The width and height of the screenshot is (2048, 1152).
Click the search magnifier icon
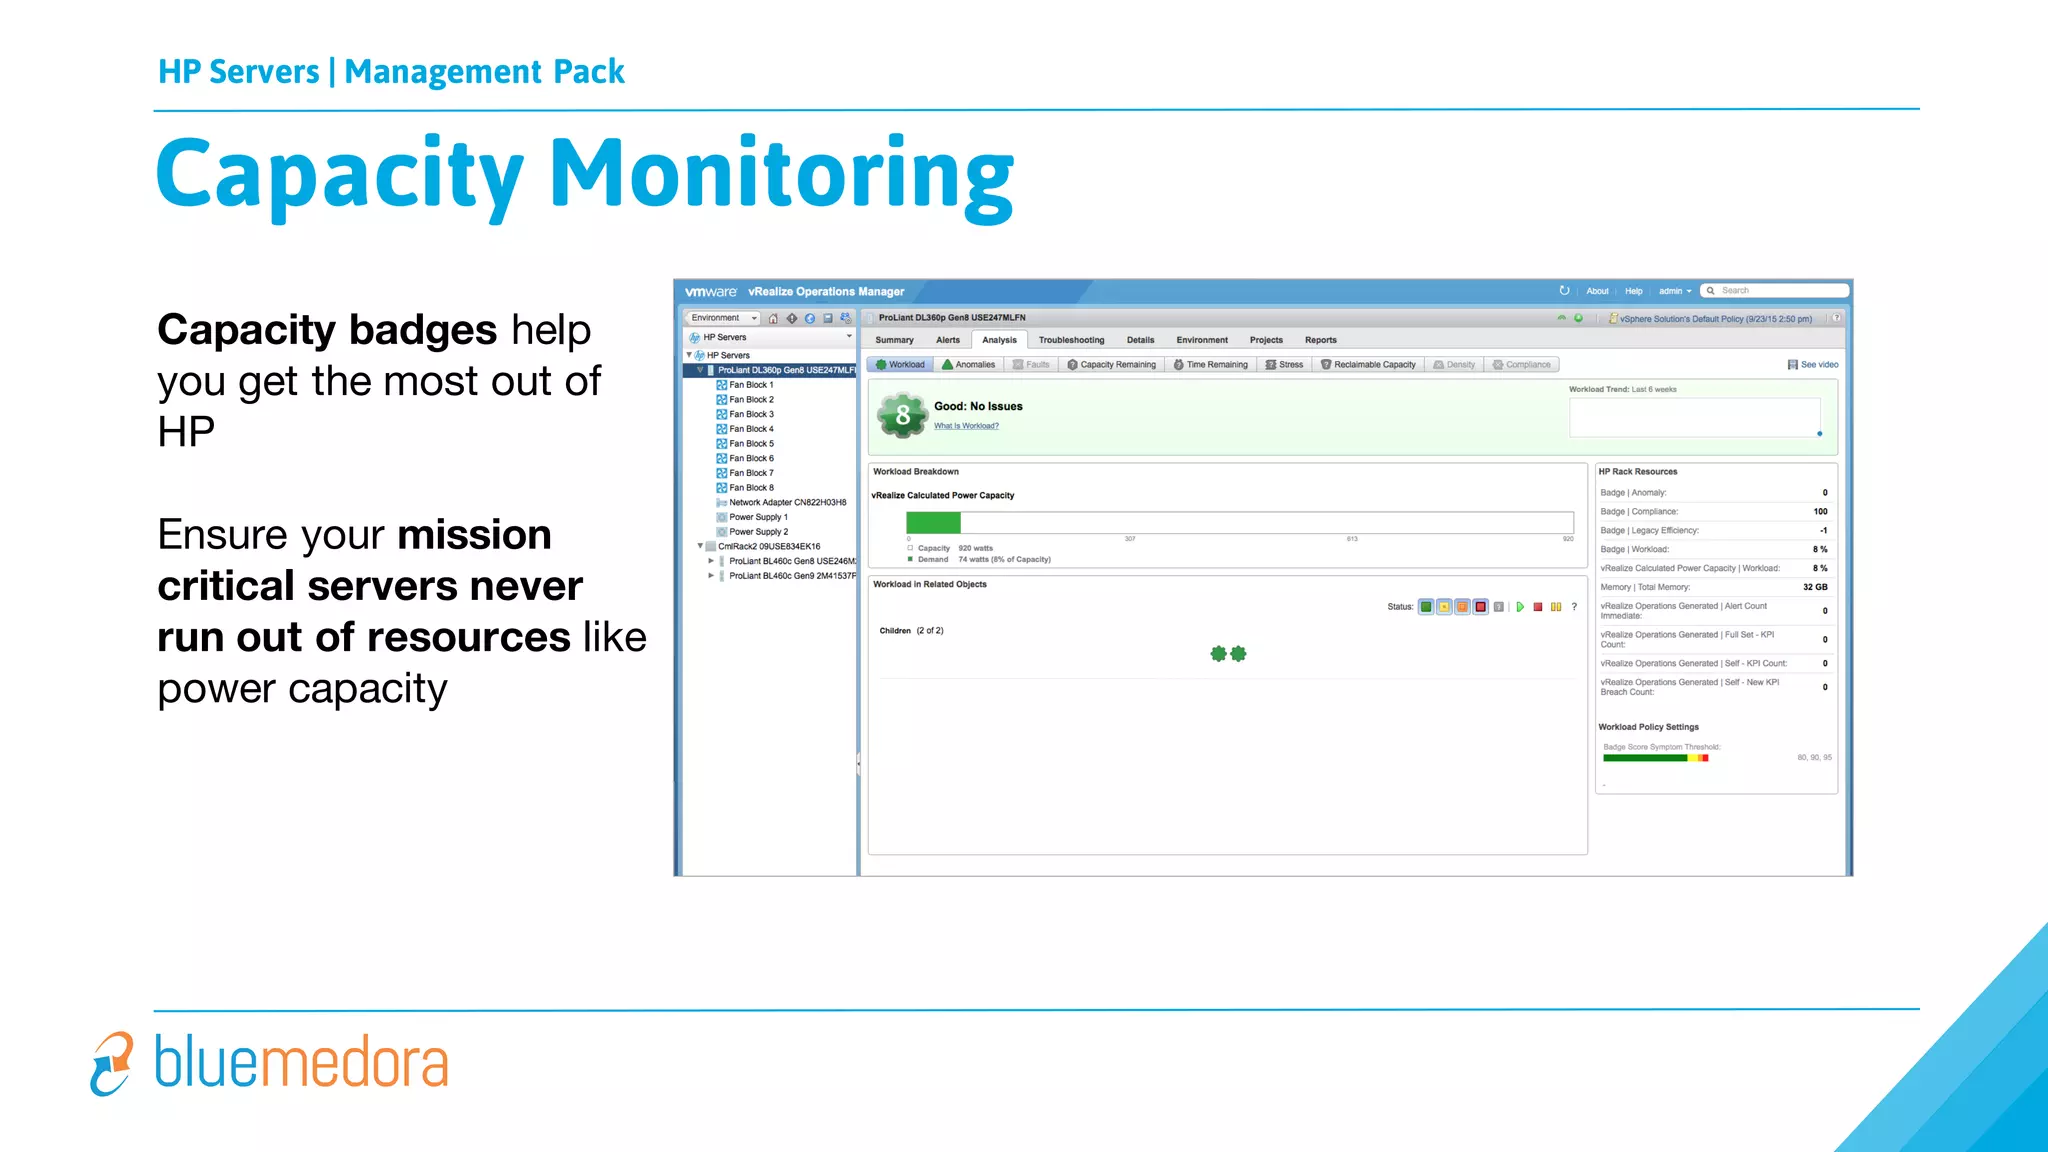point(1711,291)
